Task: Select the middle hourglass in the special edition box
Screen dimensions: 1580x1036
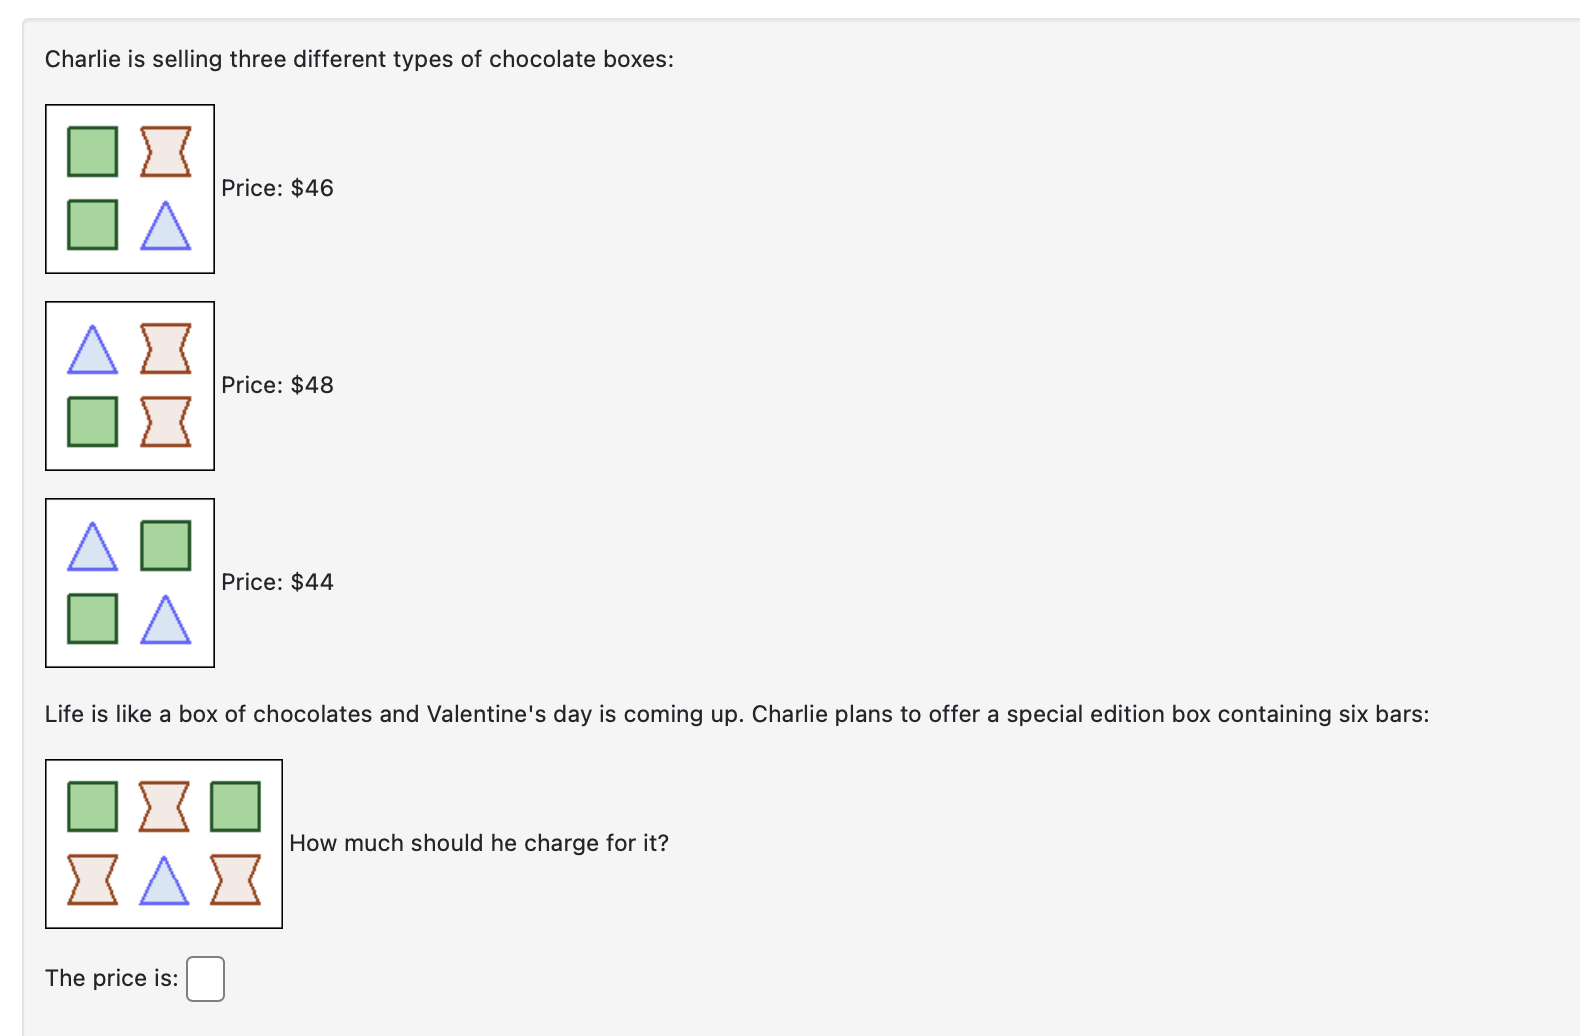Action: point(165,806)
